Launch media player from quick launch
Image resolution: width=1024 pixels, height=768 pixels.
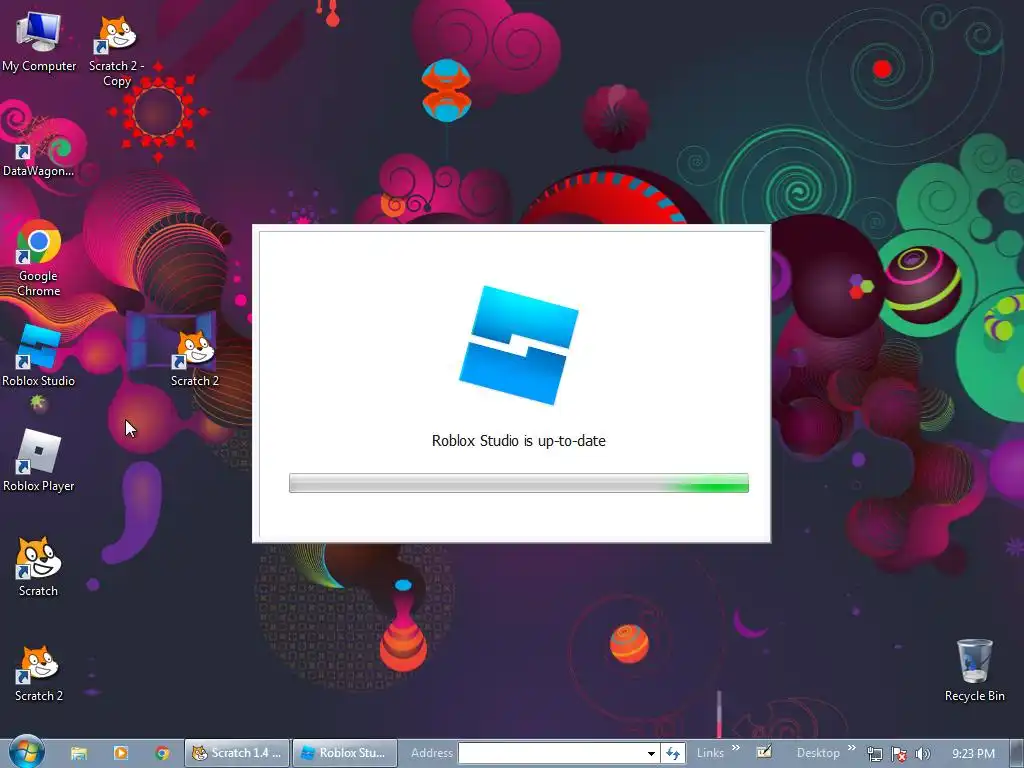click(121, 753)
